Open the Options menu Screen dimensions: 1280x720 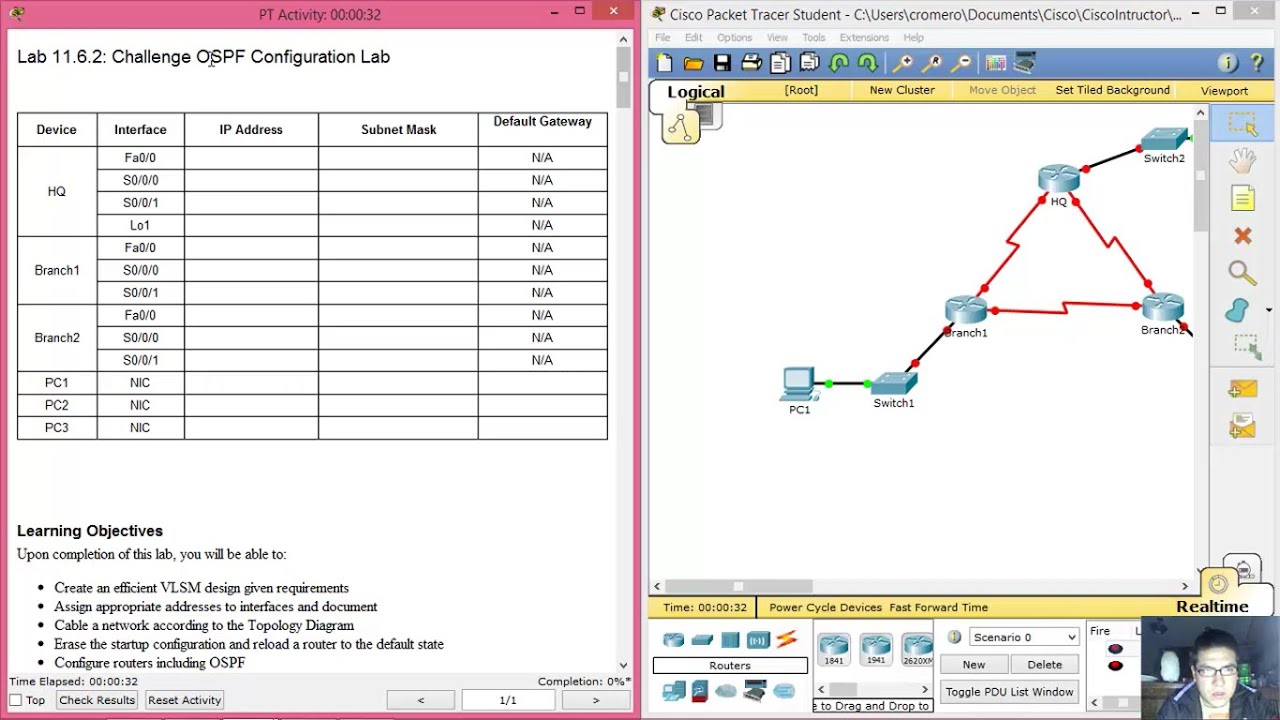[x=734, y=37]
